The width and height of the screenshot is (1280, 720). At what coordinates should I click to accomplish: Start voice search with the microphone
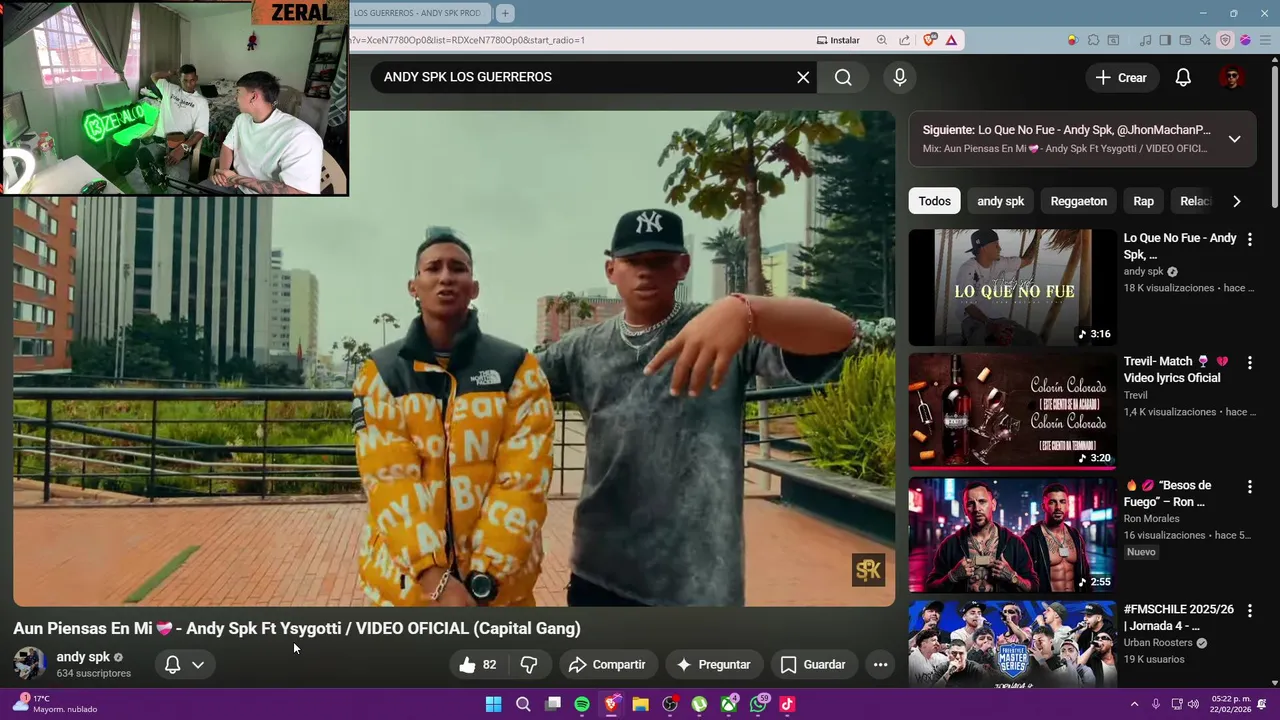tap(900, 77)
